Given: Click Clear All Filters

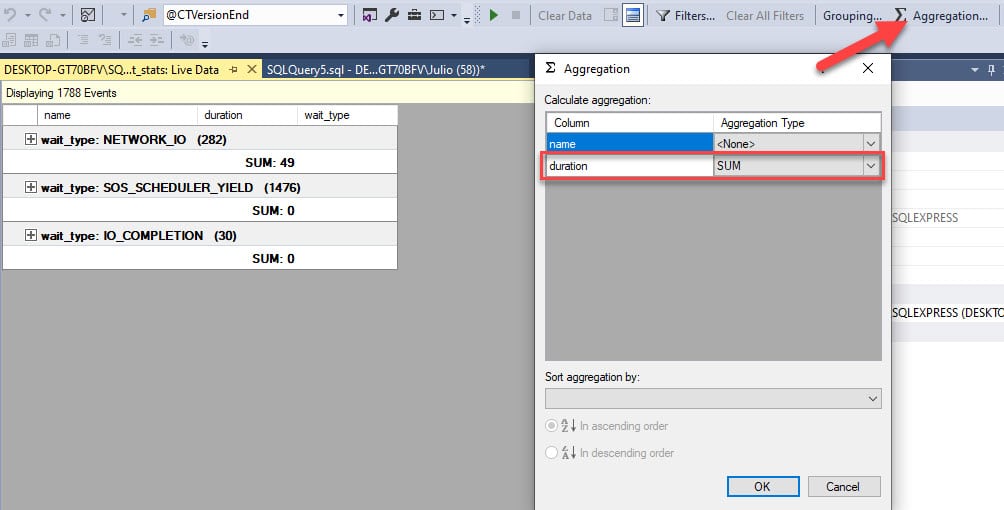Looking at the screenshot, I should coord(765,15).
